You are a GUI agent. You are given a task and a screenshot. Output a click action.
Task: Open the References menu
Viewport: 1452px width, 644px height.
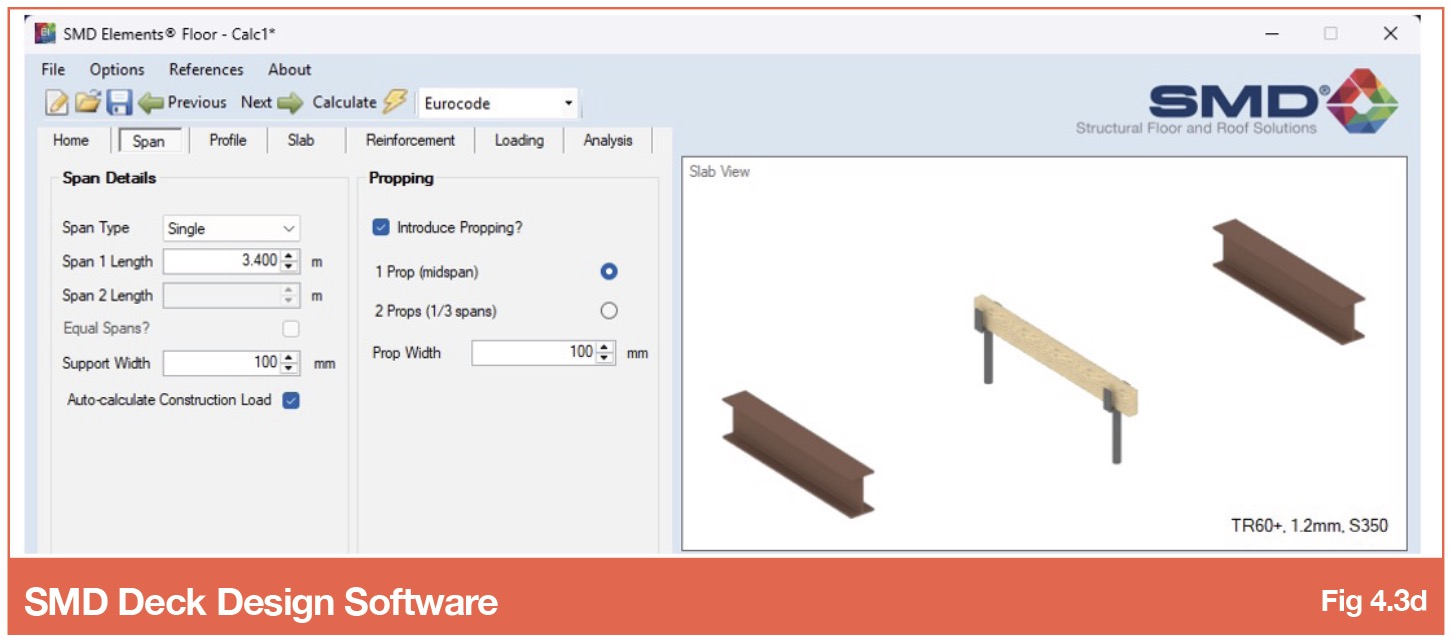tap(206, 69)
